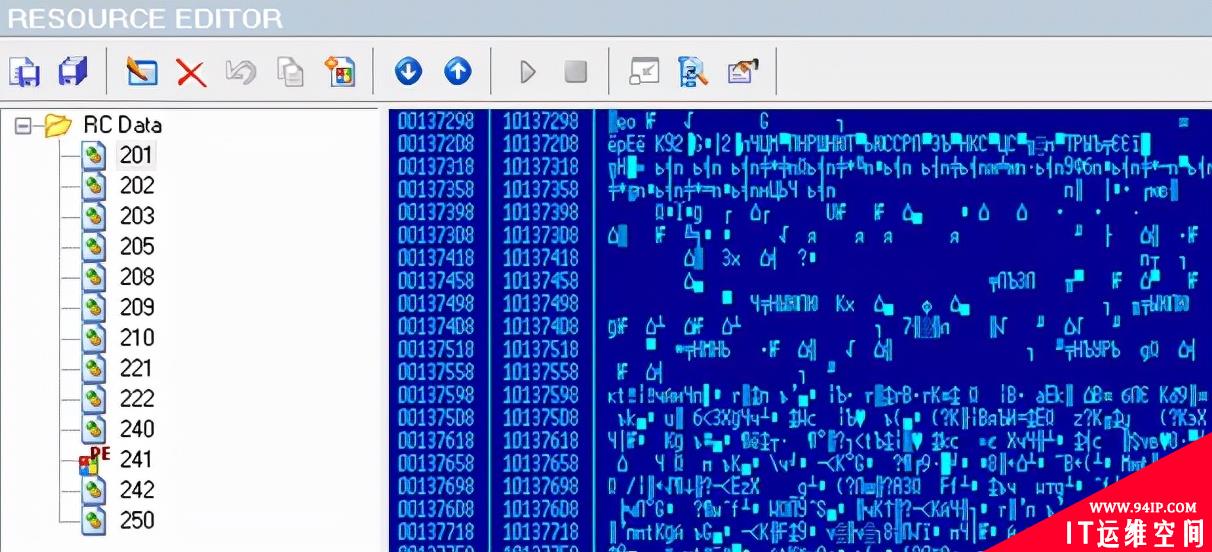Click address 10137598 in second column
This screenshot has height=552, width=1212.
tap(540, 395)
